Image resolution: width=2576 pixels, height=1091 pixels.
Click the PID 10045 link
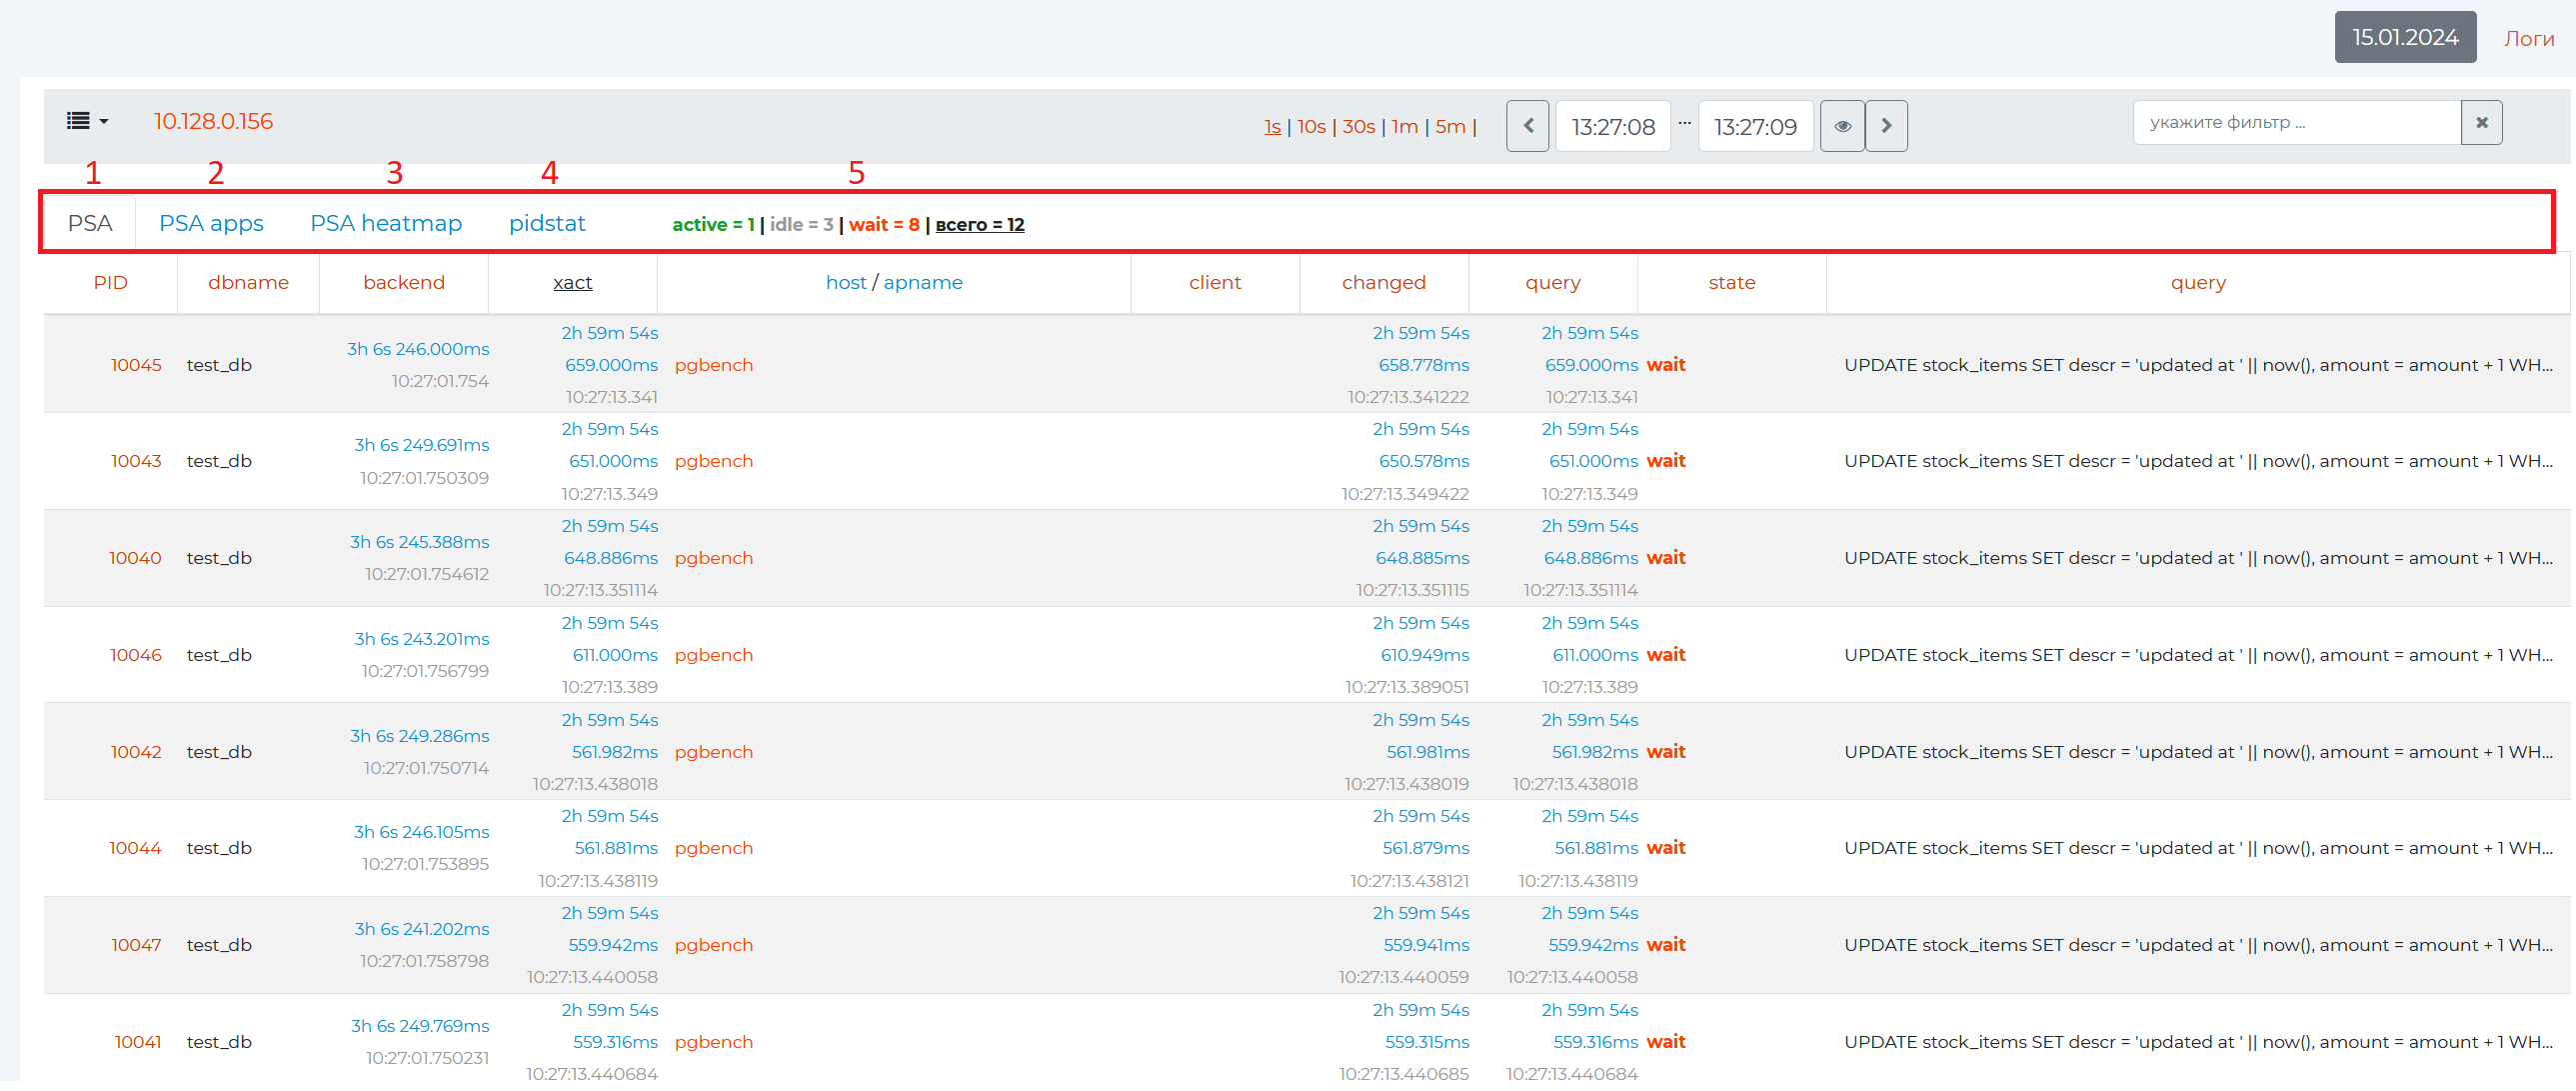pyautogui.click(x=136, y=365)
